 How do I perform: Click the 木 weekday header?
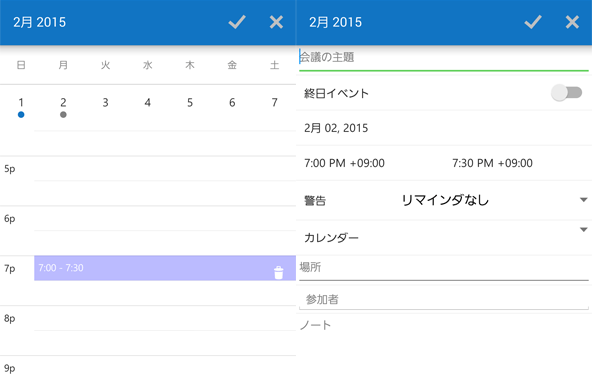(190, 65)
